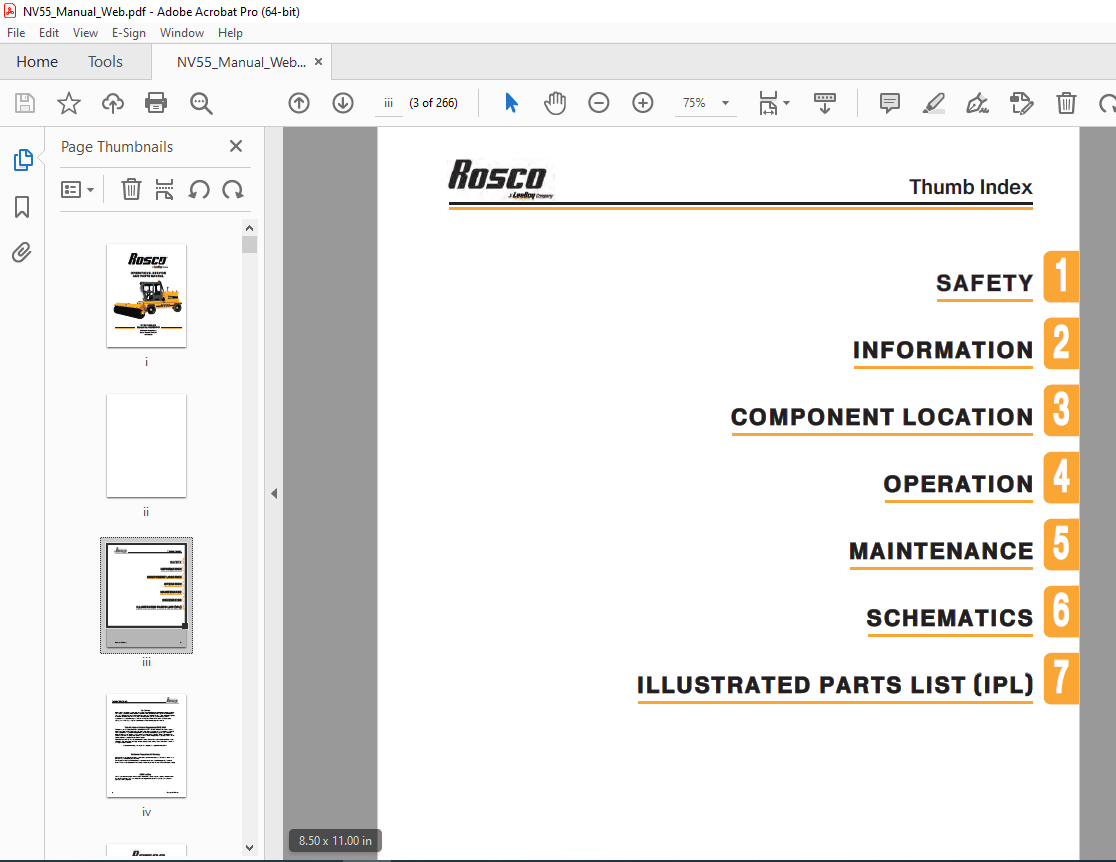Click the fit page width icon

[x=769, y=103]
